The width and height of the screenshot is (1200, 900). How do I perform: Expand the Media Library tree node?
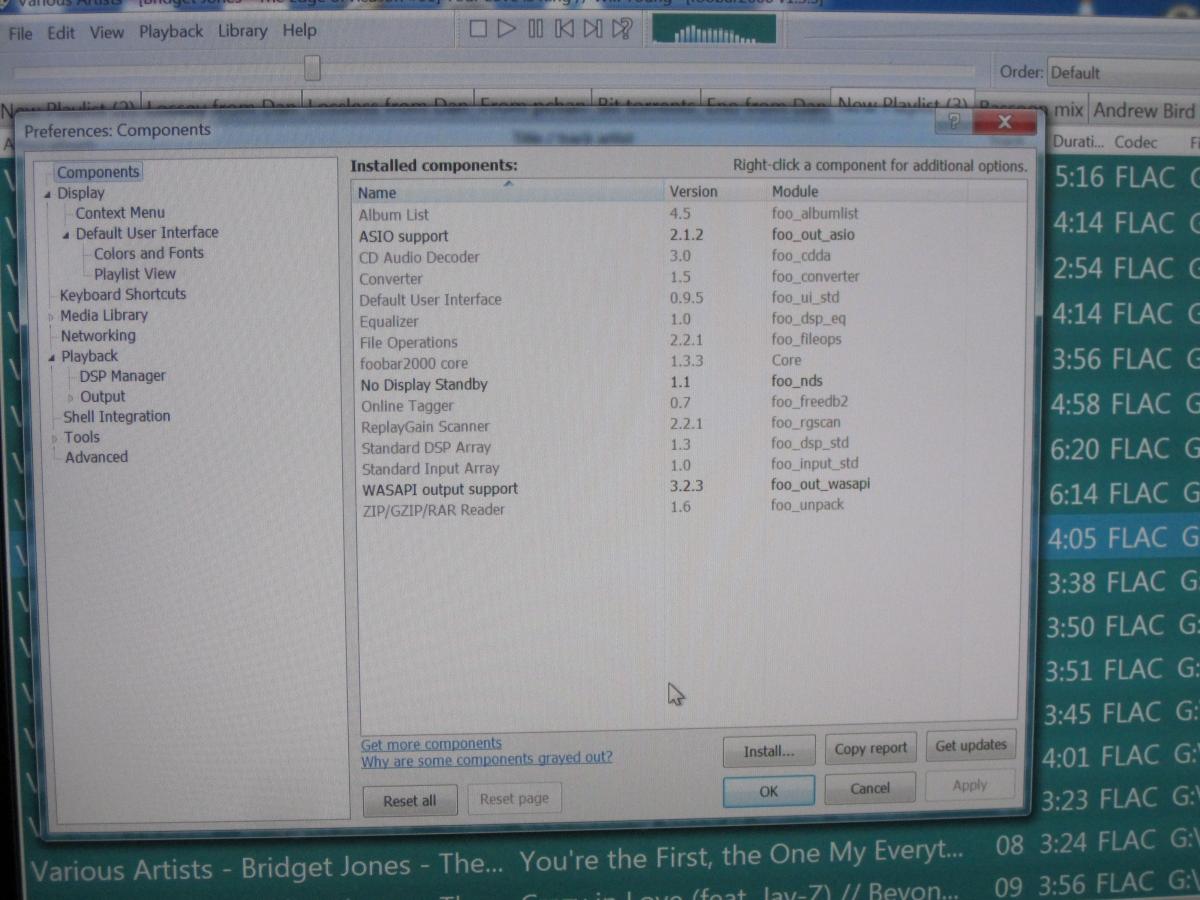[x=51, y=316]
